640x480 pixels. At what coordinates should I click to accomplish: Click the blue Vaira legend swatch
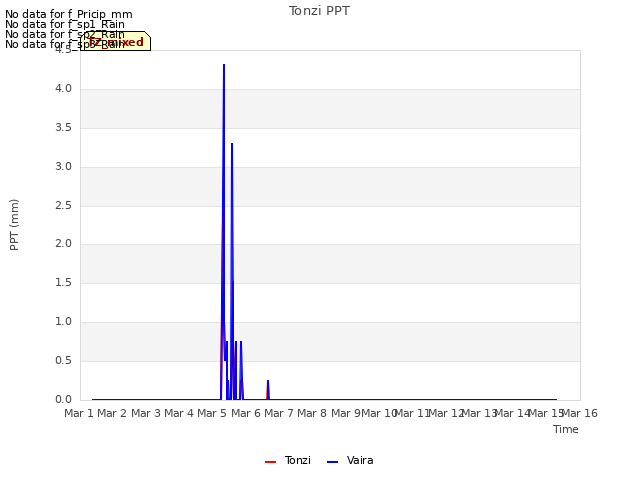(333, 462)
